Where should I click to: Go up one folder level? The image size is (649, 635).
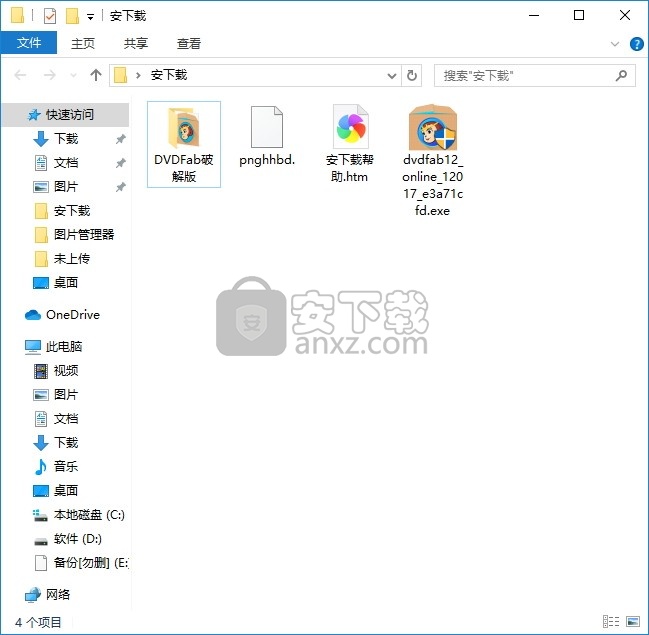pyautogui.click(x=96, y=75)
